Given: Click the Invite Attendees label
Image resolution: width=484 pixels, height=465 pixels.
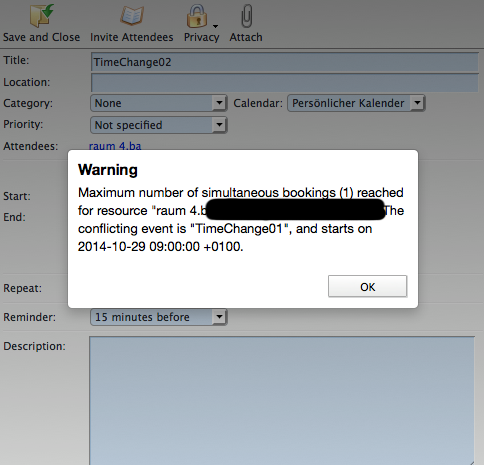Looking at the screenshot, I should coord(132,37).
